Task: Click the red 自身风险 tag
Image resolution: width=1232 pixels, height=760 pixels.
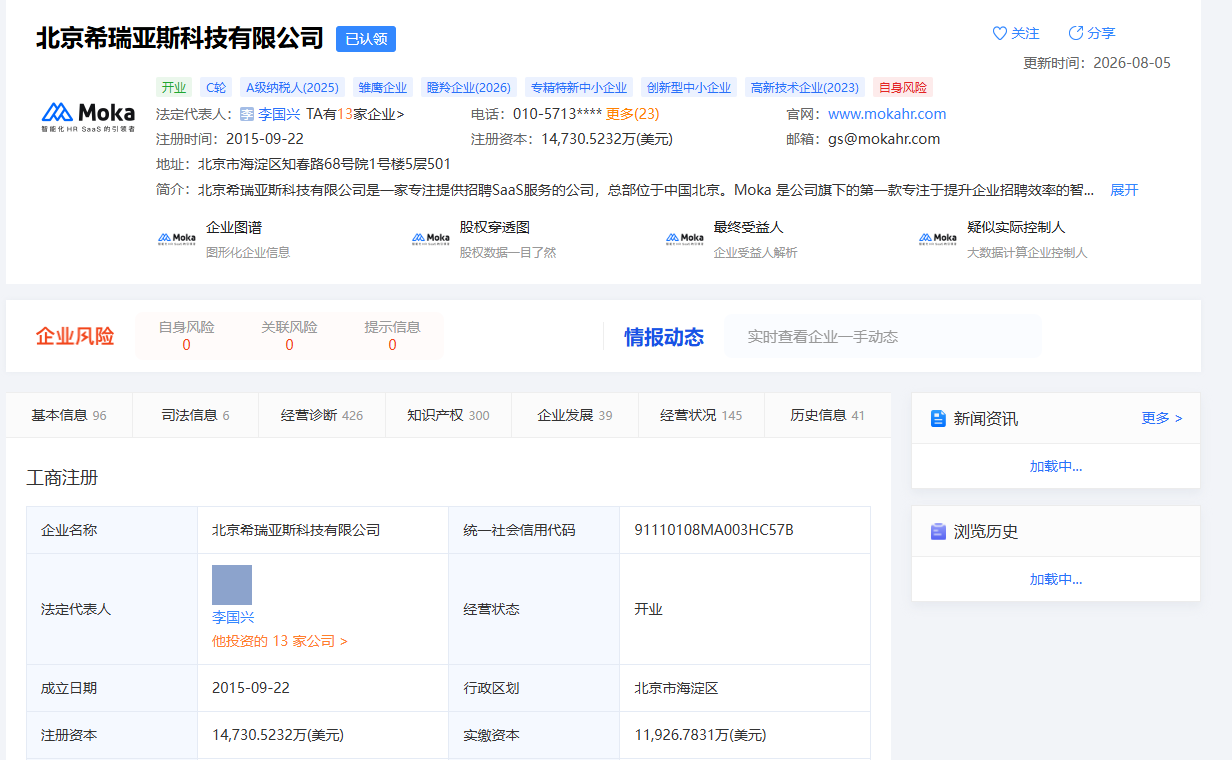Action: pyautogui.click(x=903, y=88)
